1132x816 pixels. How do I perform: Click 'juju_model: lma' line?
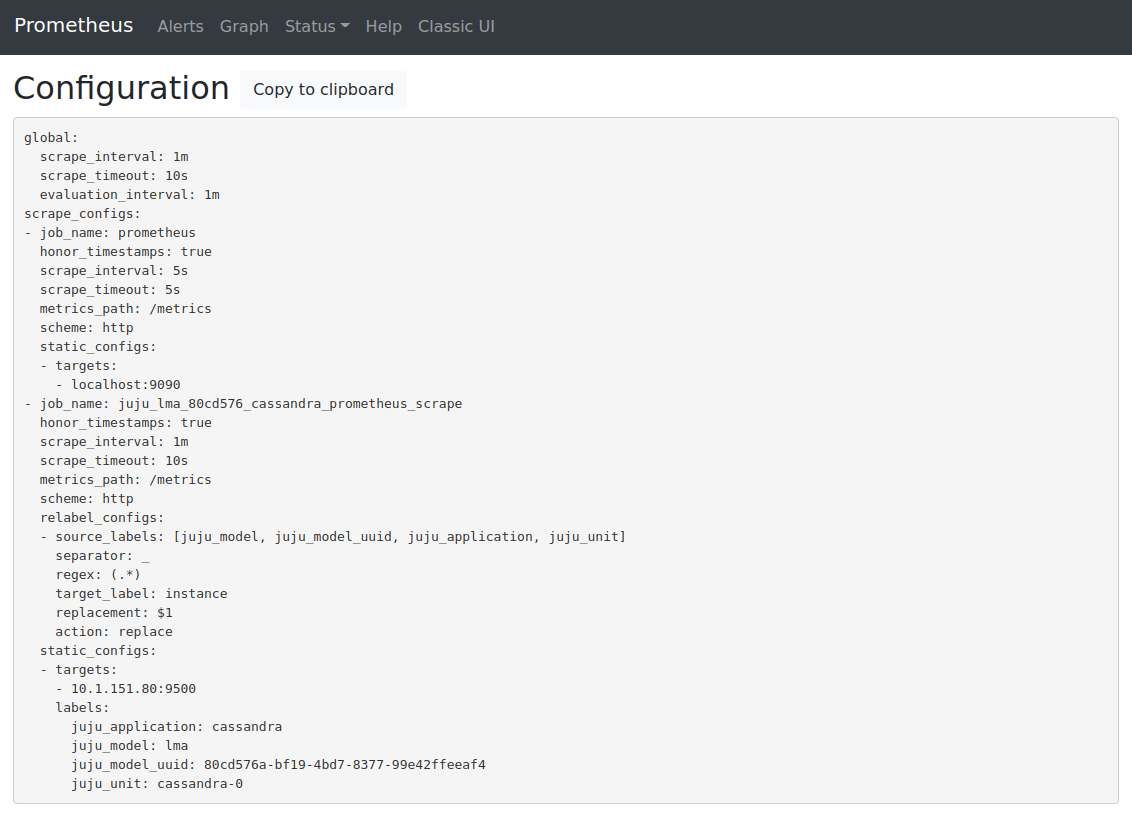(x=130, y=746)
